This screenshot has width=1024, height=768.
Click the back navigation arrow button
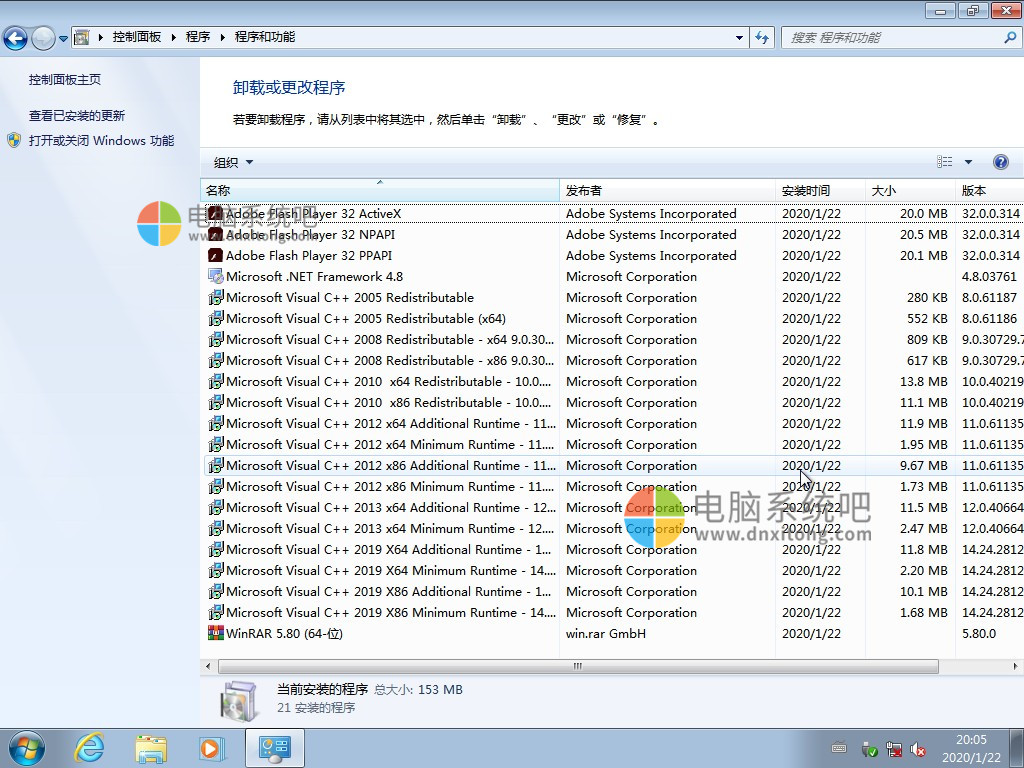15,38
